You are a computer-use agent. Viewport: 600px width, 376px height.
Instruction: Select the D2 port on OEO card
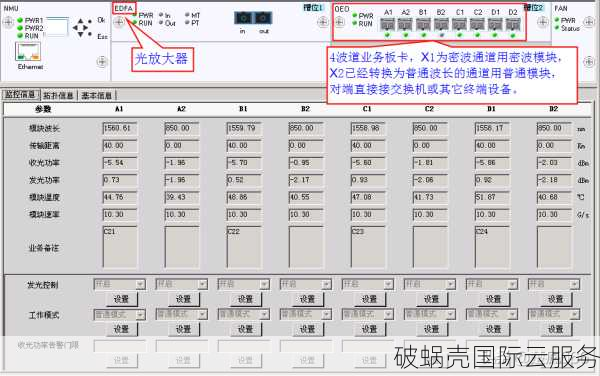513,25
